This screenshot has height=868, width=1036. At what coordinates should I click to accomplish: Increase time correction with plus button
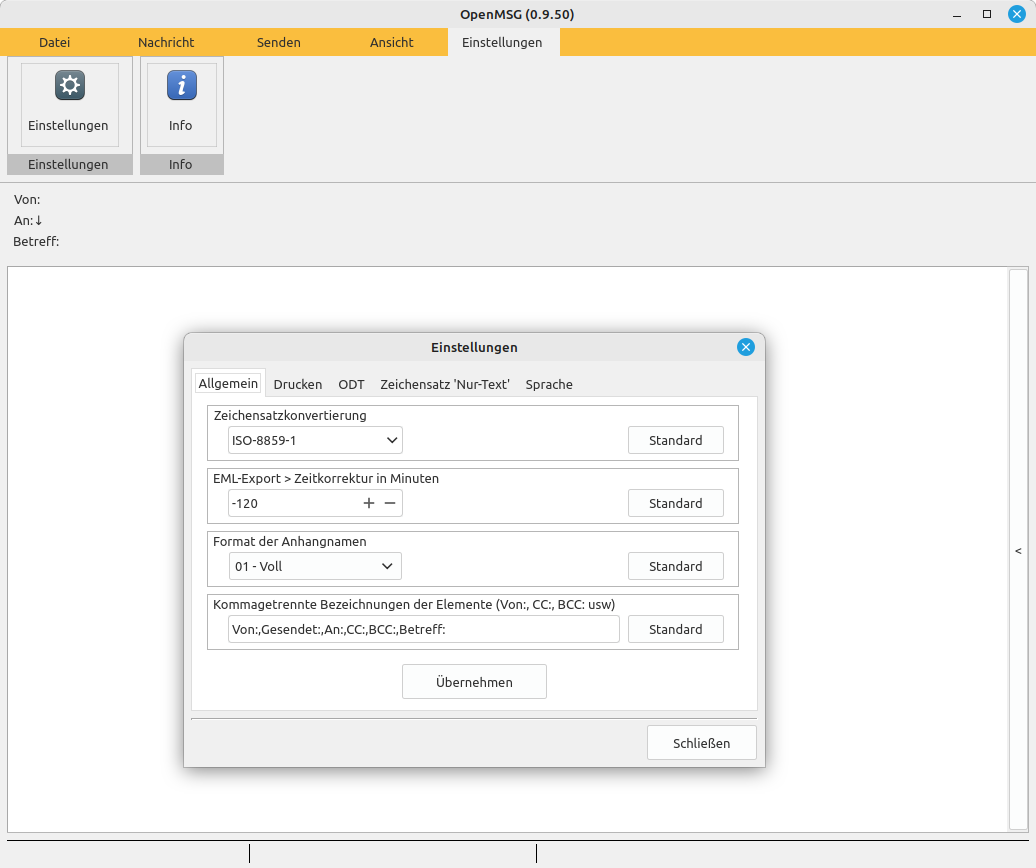point(369,503)
